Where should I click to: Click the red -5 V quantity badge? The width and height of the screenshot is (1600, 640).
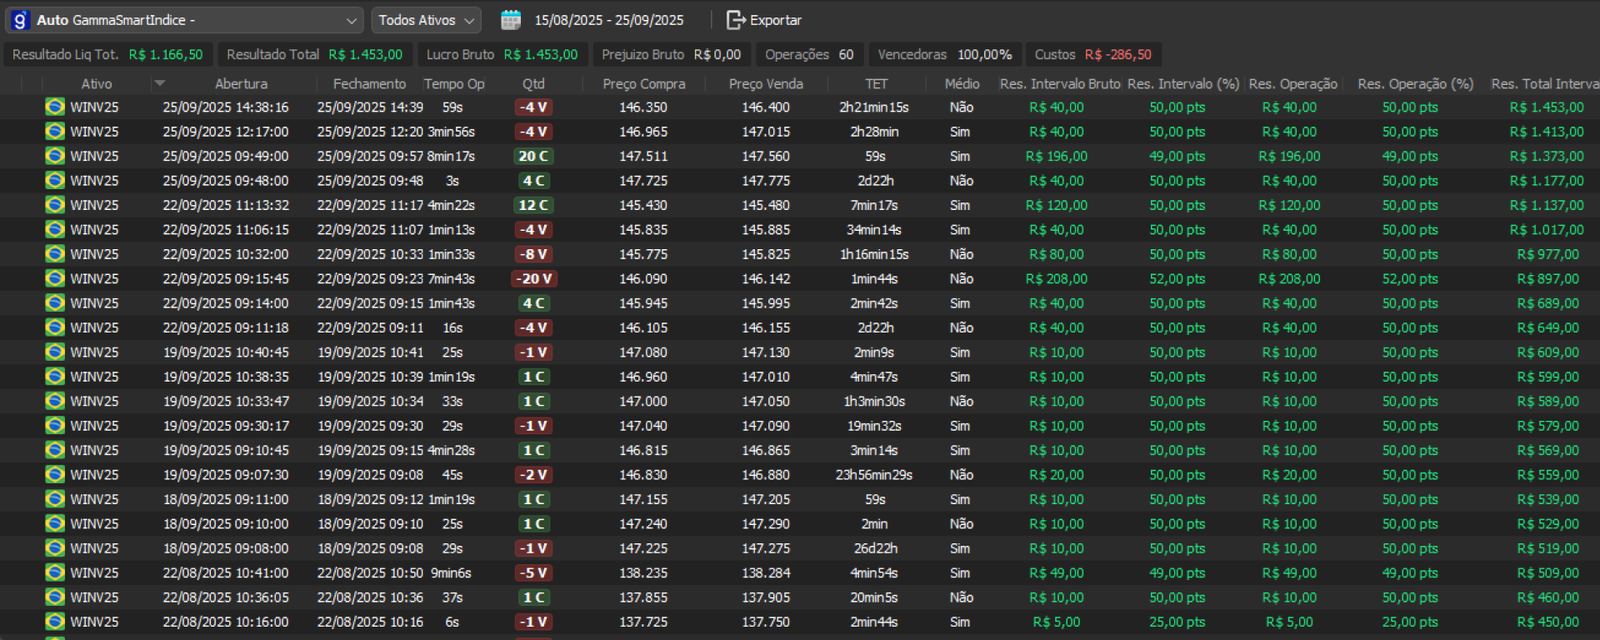coord(534,573)
